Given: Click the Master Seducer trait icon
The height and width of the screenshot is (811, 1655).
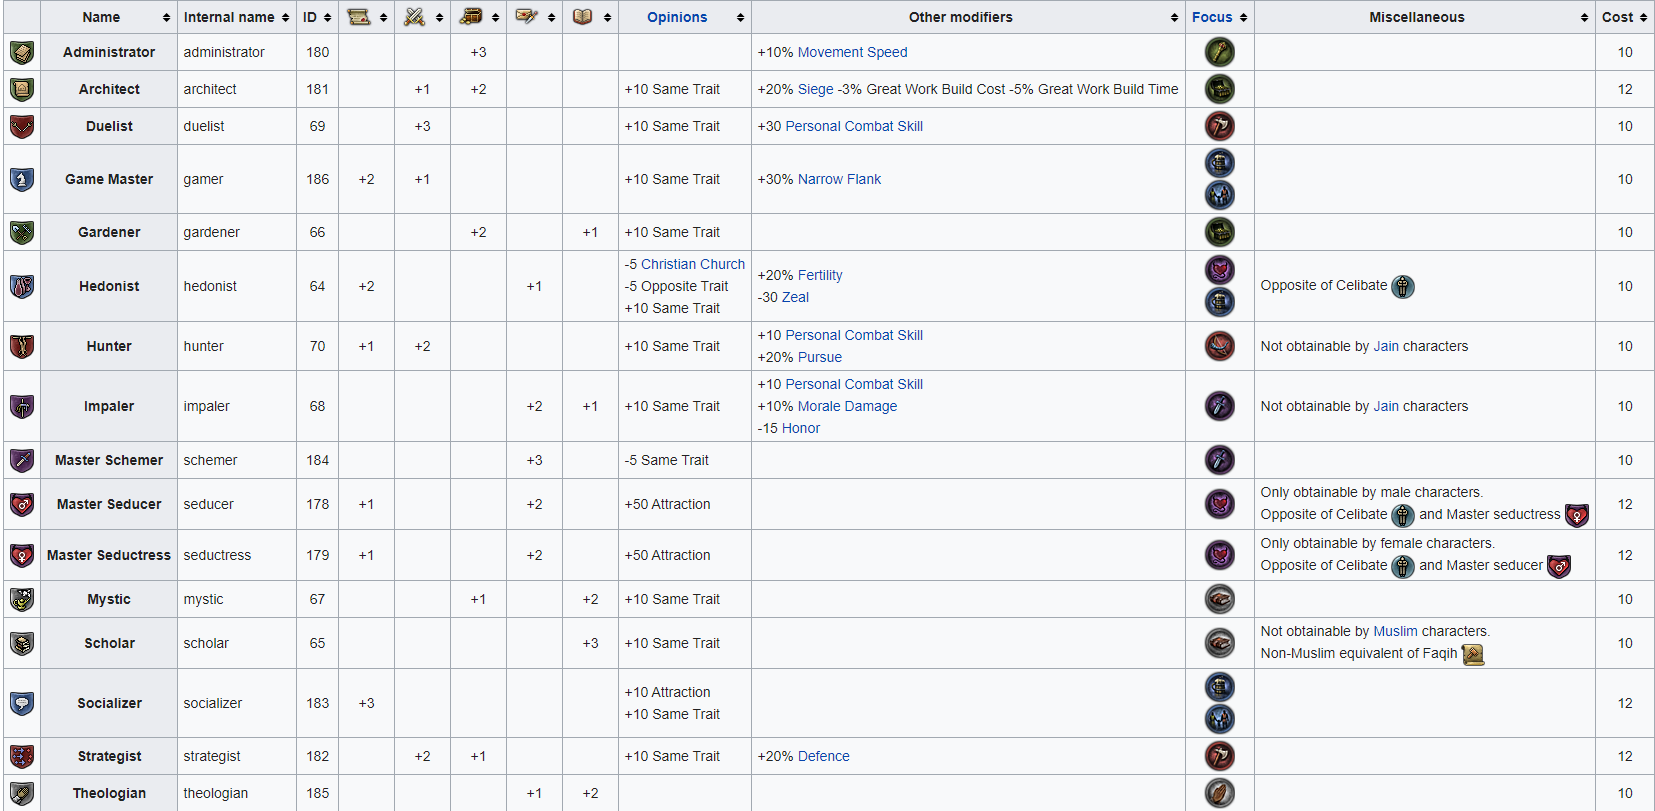Looking at the screenshot, I should point(22,504).
